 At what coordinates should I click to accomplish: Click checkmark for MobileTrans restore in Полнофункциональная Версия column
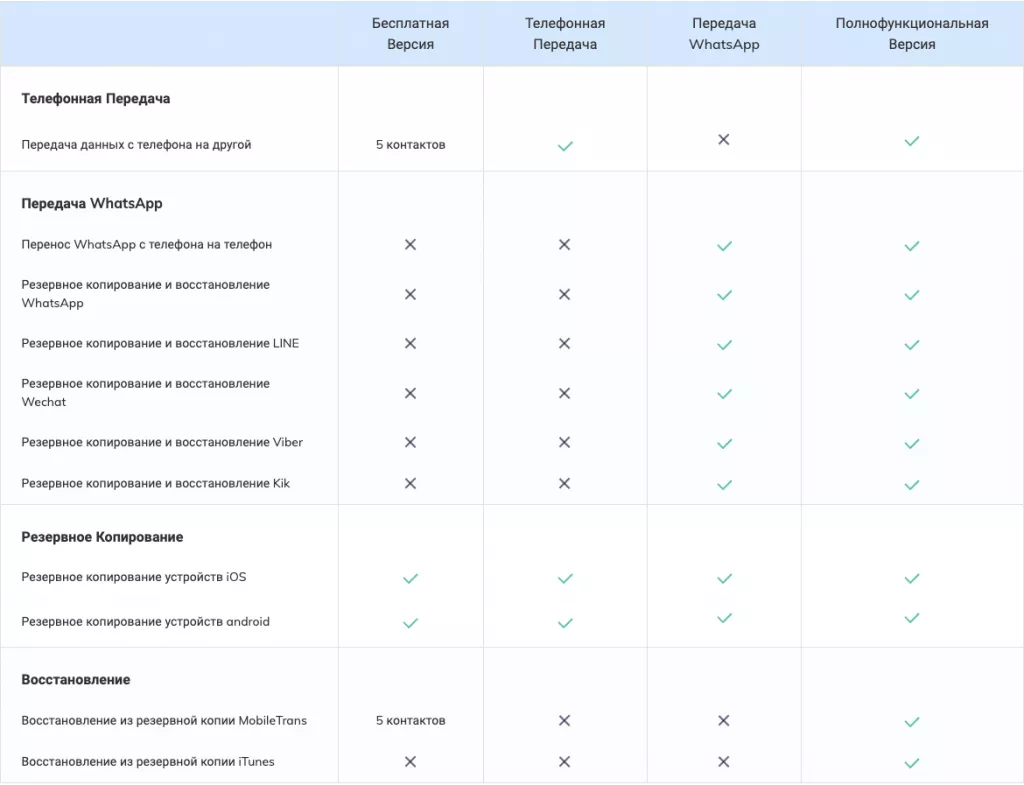(x=911, y=721)
